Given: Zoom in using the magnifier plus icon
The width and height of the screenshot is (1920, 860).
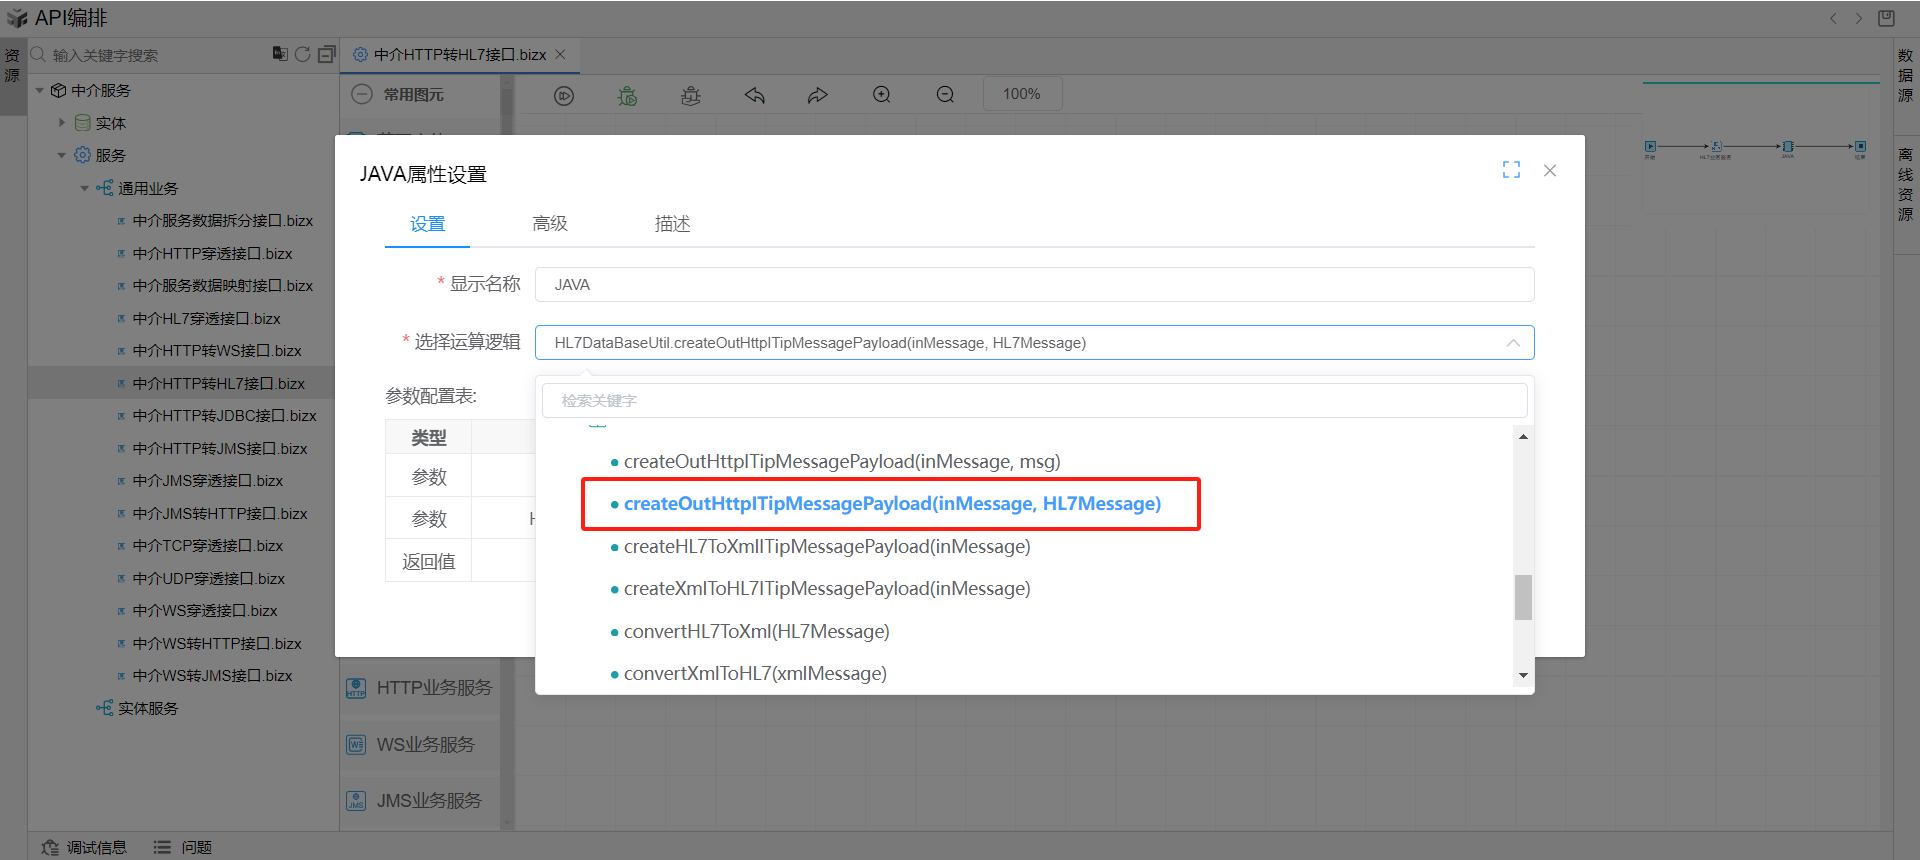Looking at the screenshot, I should point(881,95).
